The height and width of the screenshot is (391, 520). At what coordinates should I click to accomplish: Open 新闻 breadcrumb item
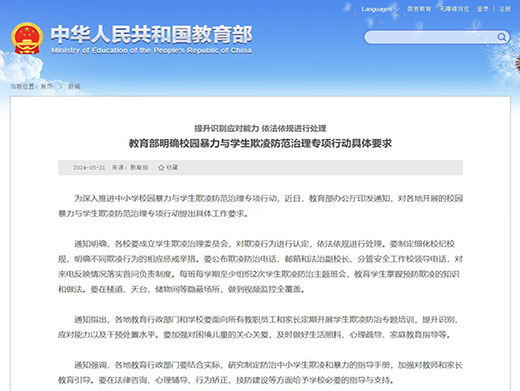tap(74, 86)
